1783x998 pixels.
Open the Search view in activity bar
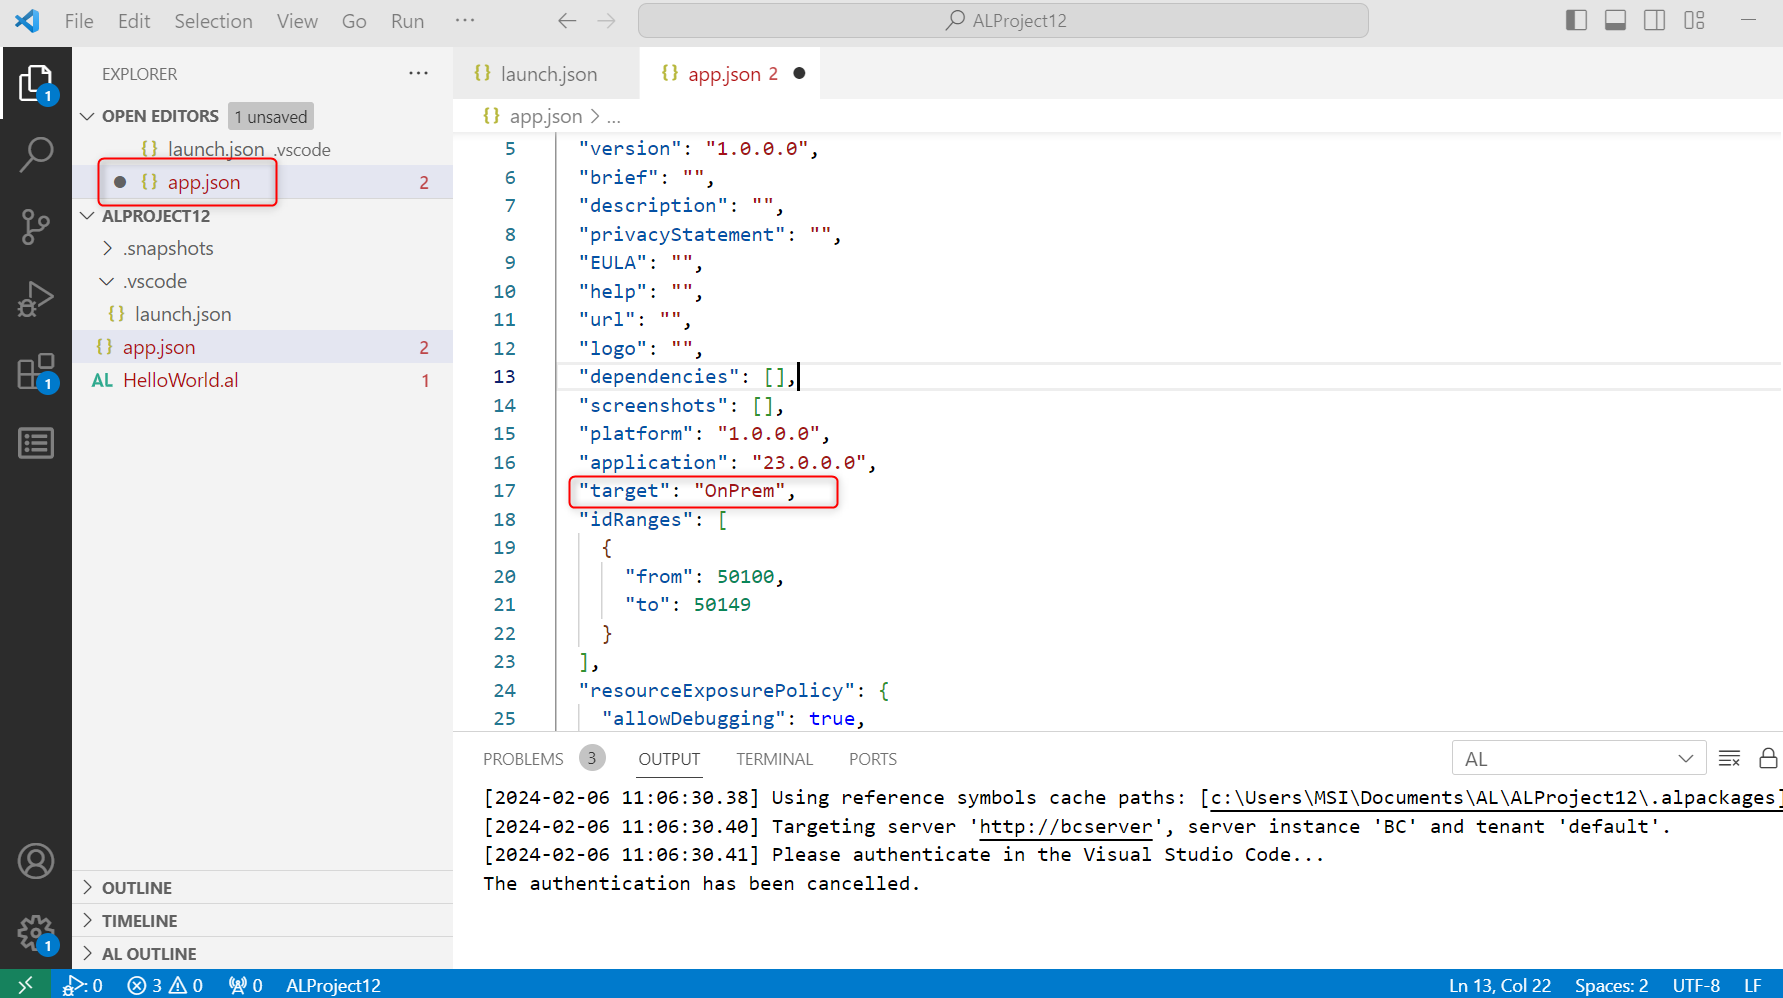[x=36, y=154]
